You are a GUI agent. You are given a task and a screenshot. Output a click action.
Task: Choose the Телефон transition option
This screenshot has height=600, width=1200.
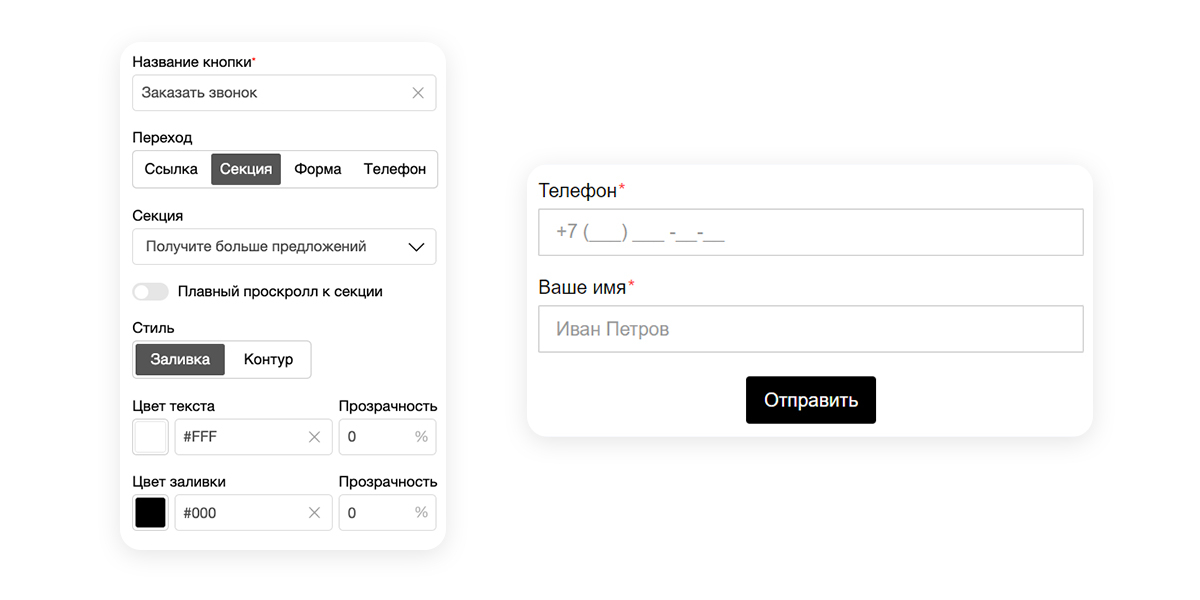[x=395, y=169]
